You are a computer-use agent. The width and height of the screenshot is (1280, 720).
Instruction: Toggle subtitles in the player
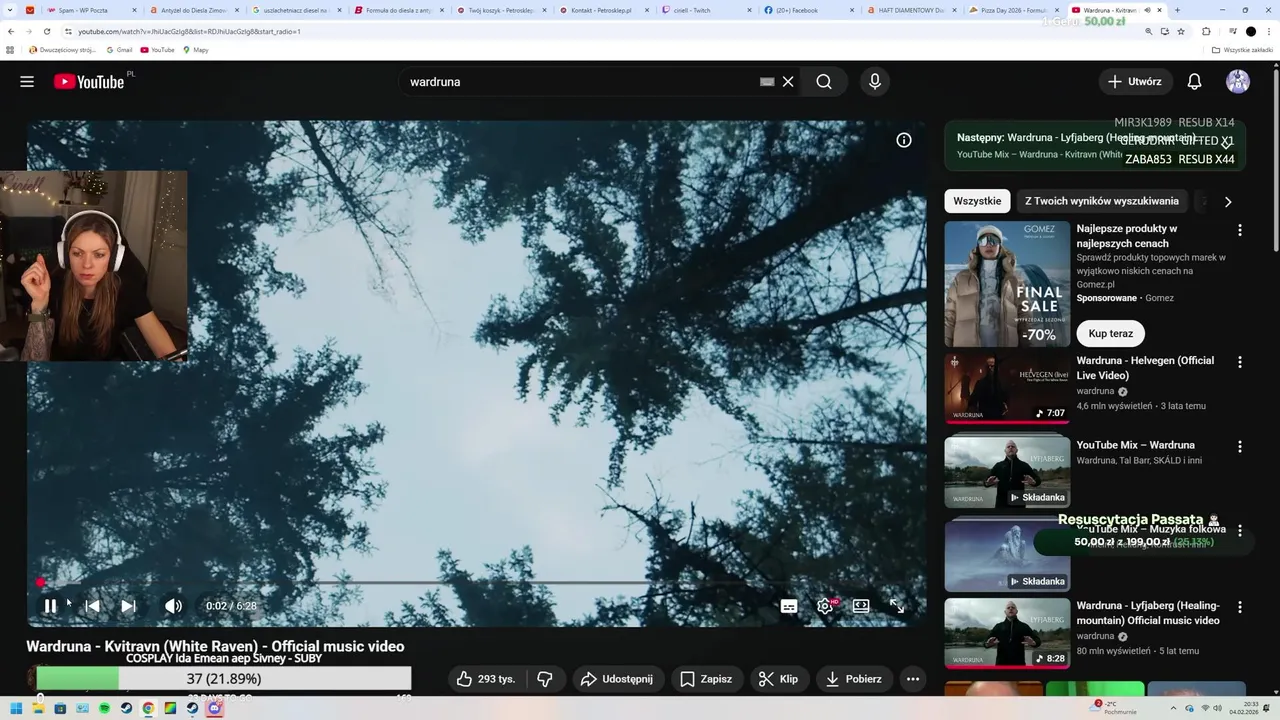(789, 606)
